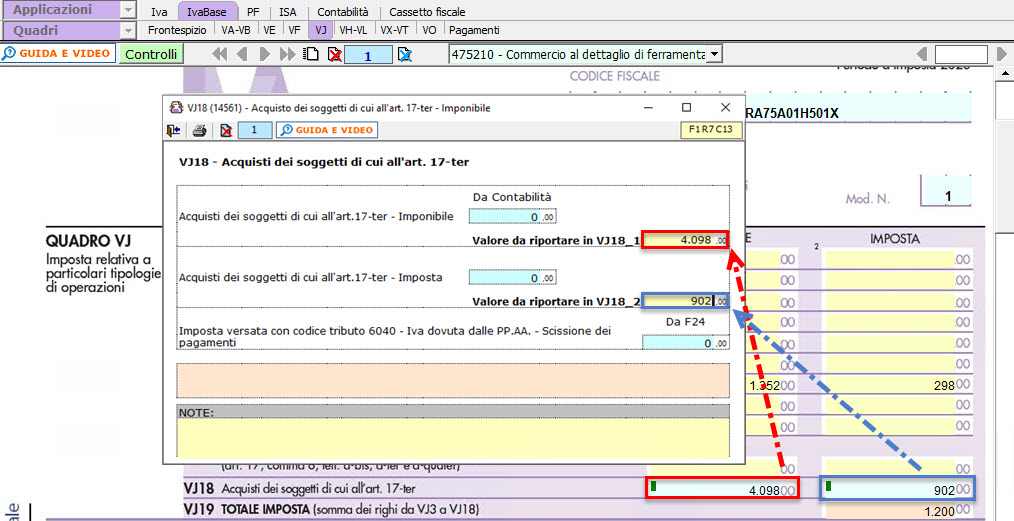Click the printer icon in VJ18 dialog
This screenshot has width=1014, height=521.
[199, 130]
